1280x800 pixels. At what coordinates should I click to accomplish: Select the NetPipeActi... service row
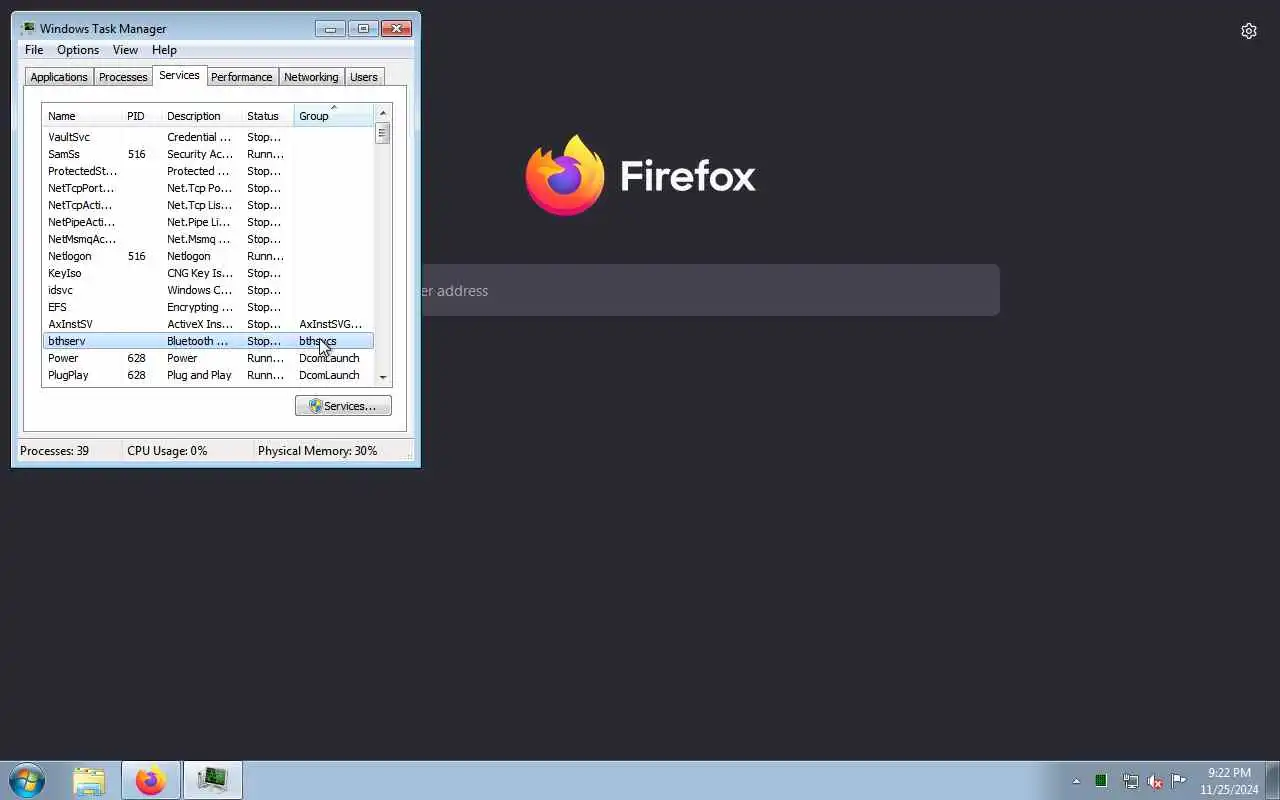(208, 222)
